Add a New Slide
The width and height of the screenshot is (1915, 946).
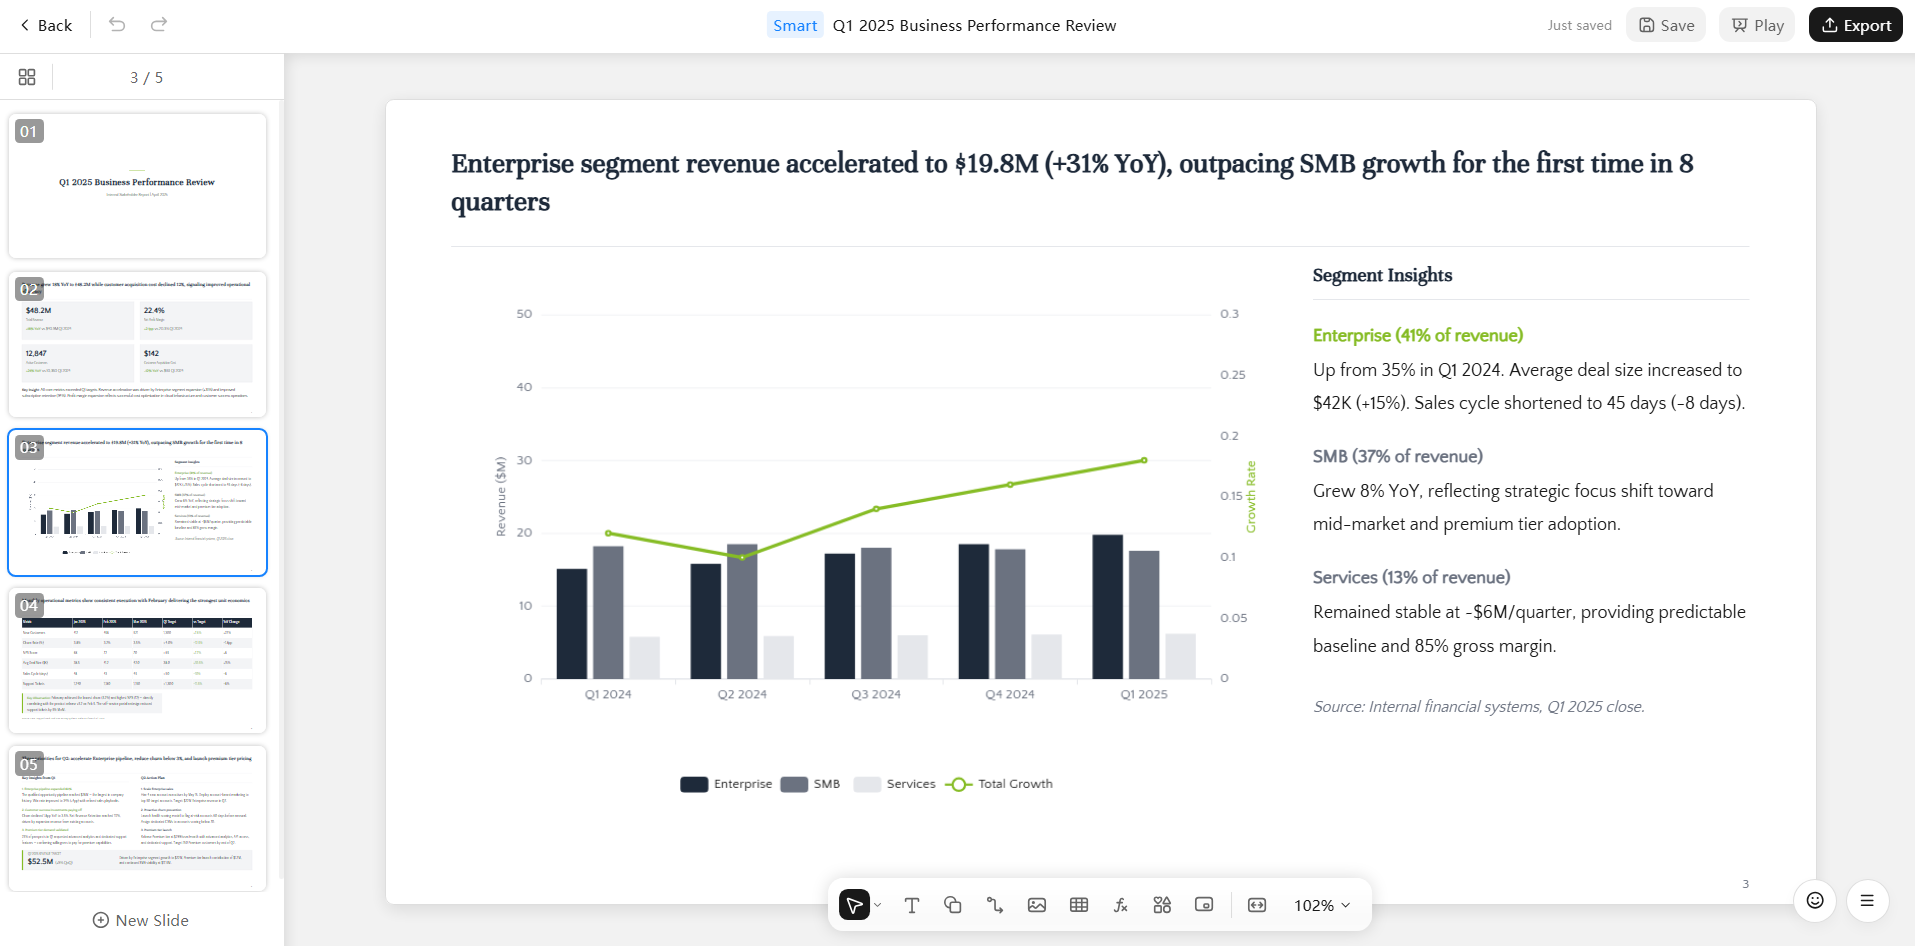click(x=141, y=920)
